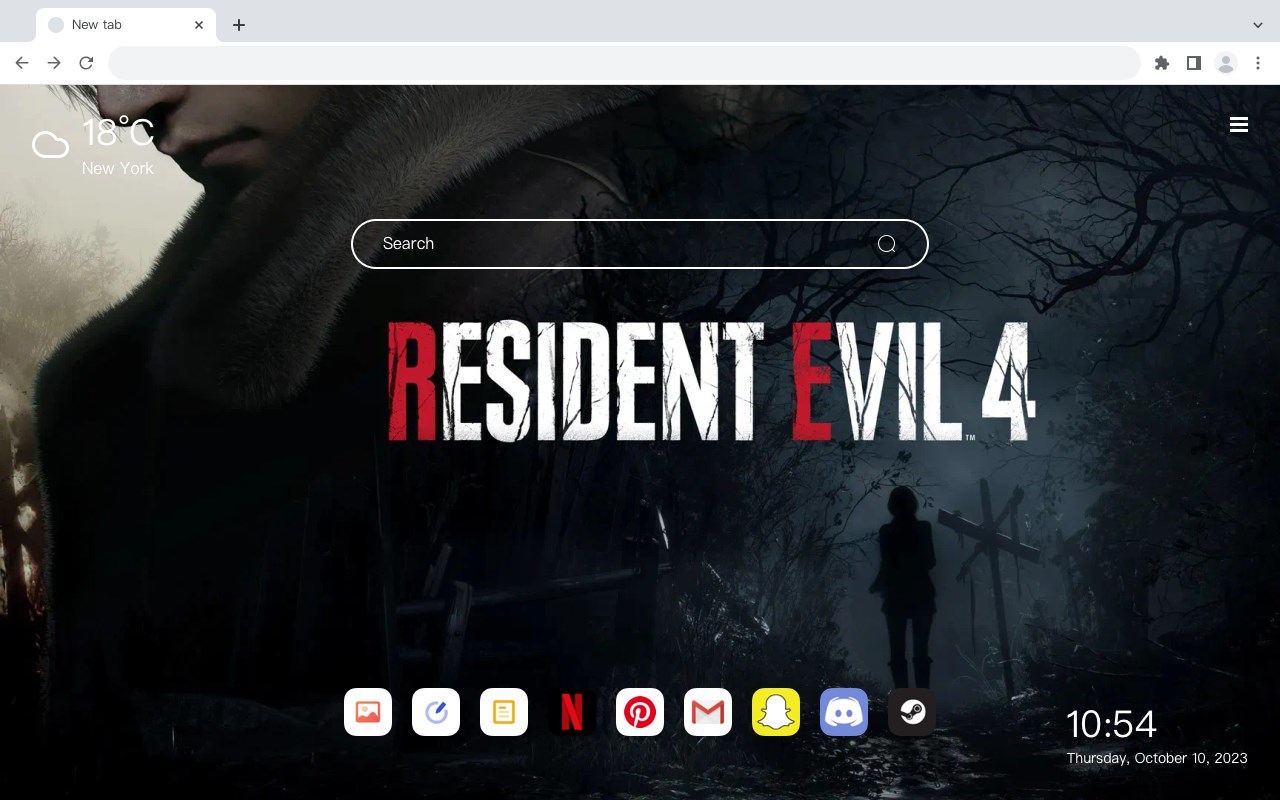Toggle the browser side panel
Image resolution: width=1280 pixels, height=800 pixels.
tap(1193, 63)
